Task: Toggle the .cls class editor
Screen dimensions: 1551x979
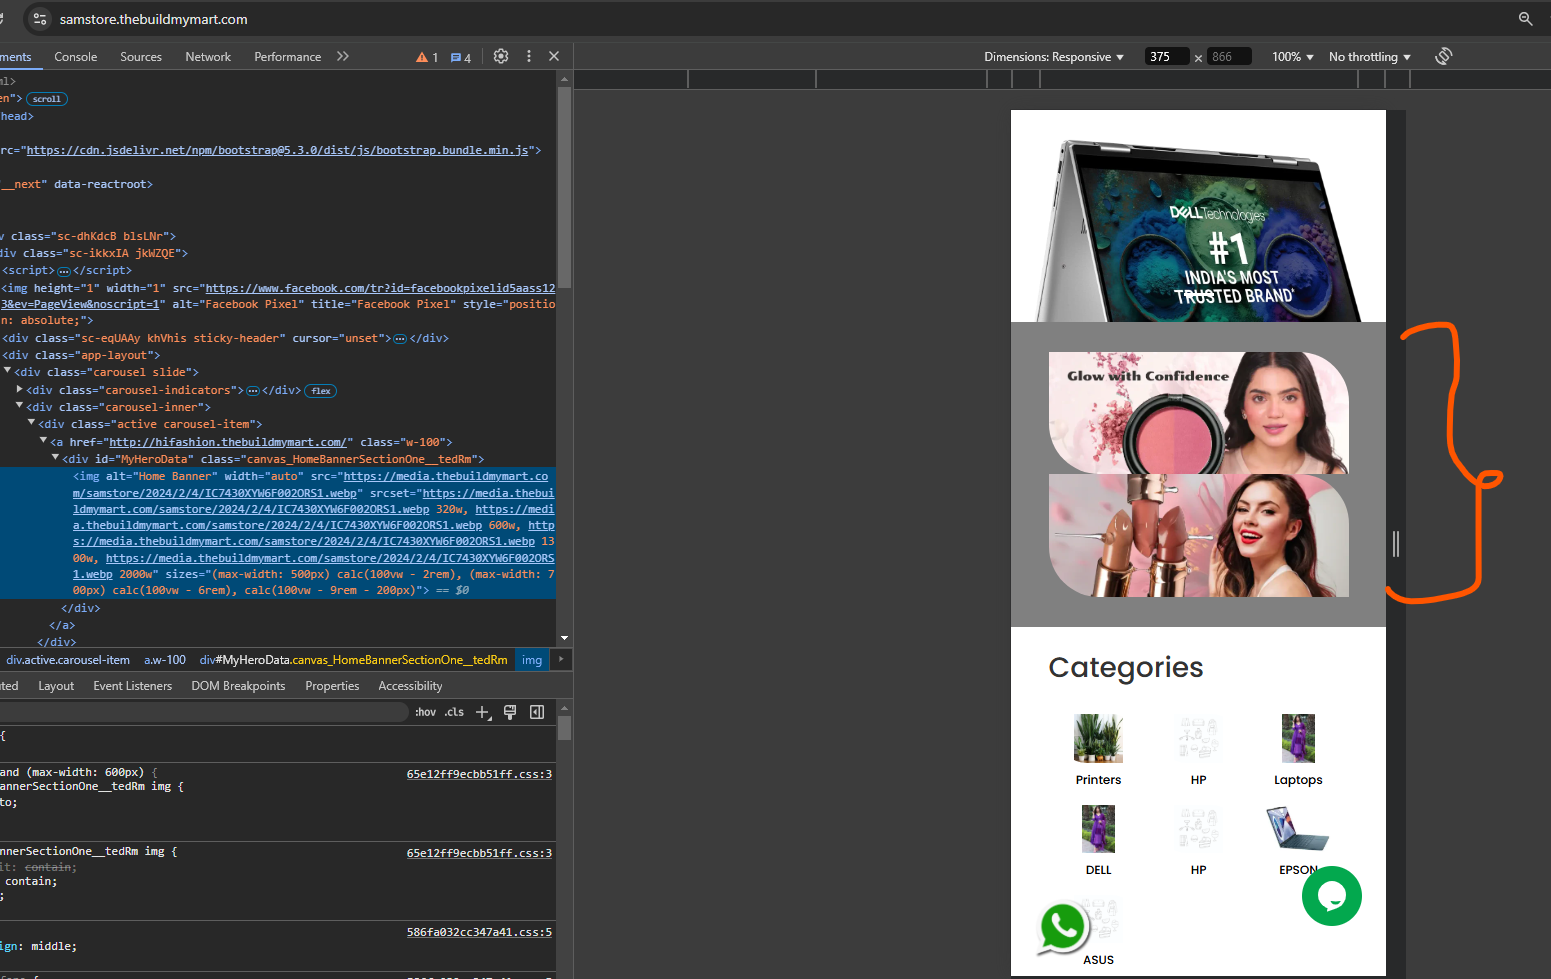Action: click(455, 712)
